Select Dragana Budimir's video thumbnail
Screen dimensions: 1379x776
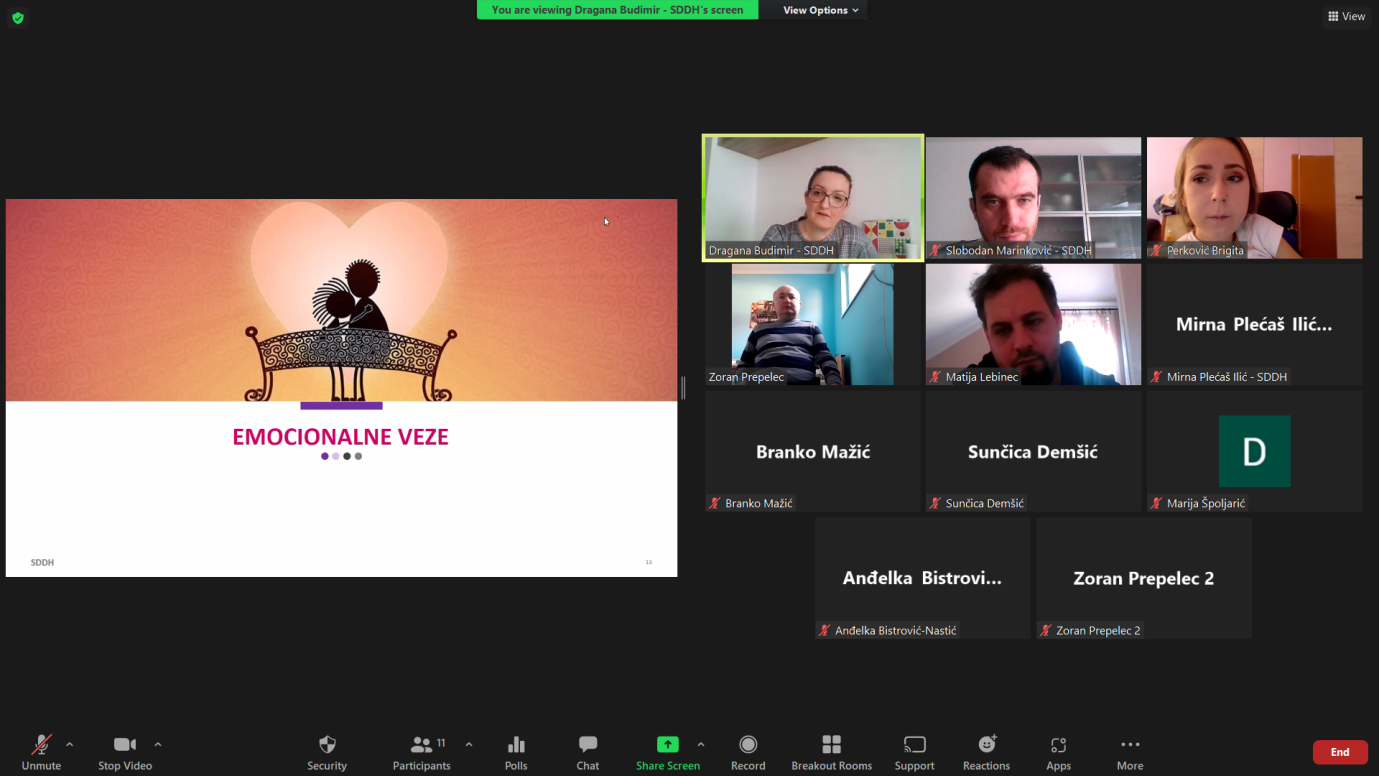click(813, 197)
